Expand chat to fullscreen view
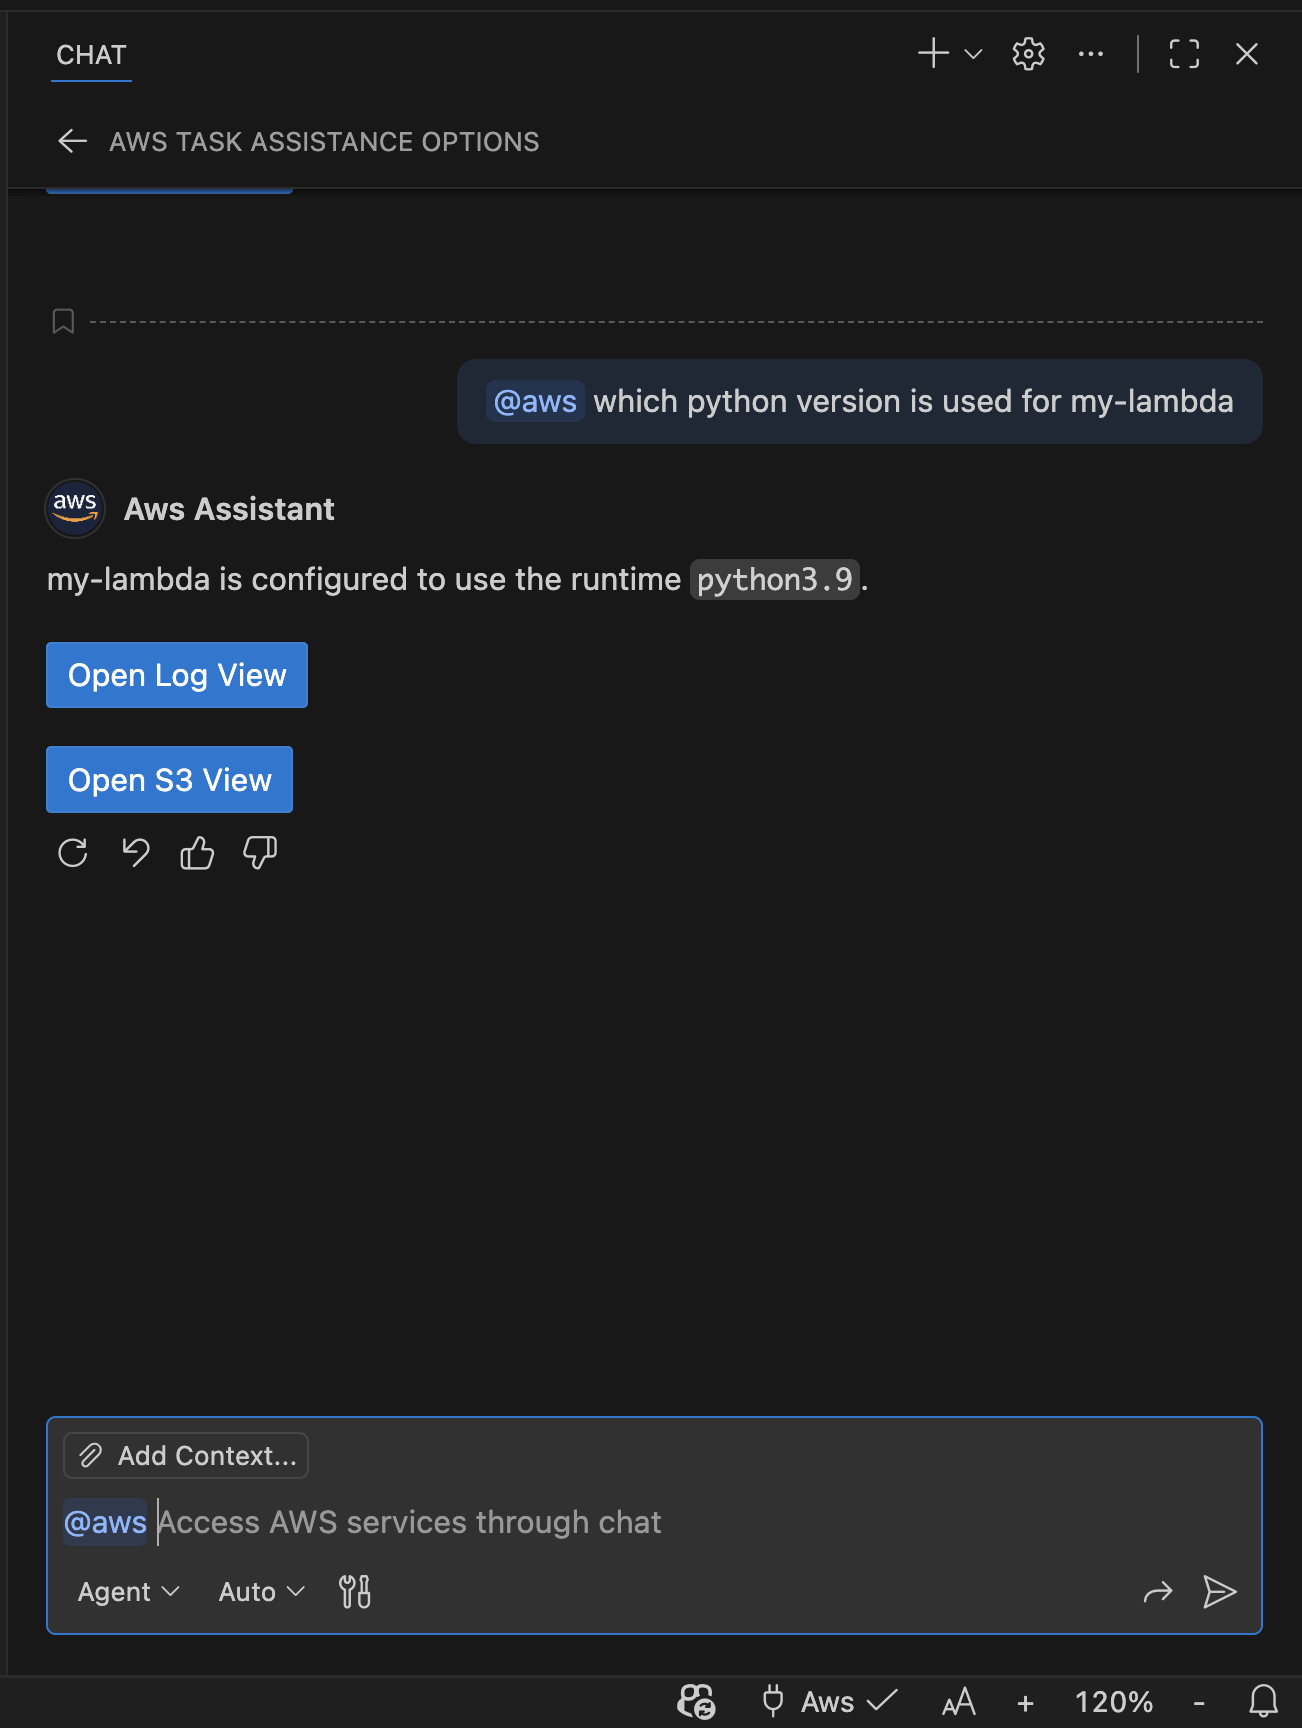This screenshot has height=1728, width=1302. click(1183, 54)
